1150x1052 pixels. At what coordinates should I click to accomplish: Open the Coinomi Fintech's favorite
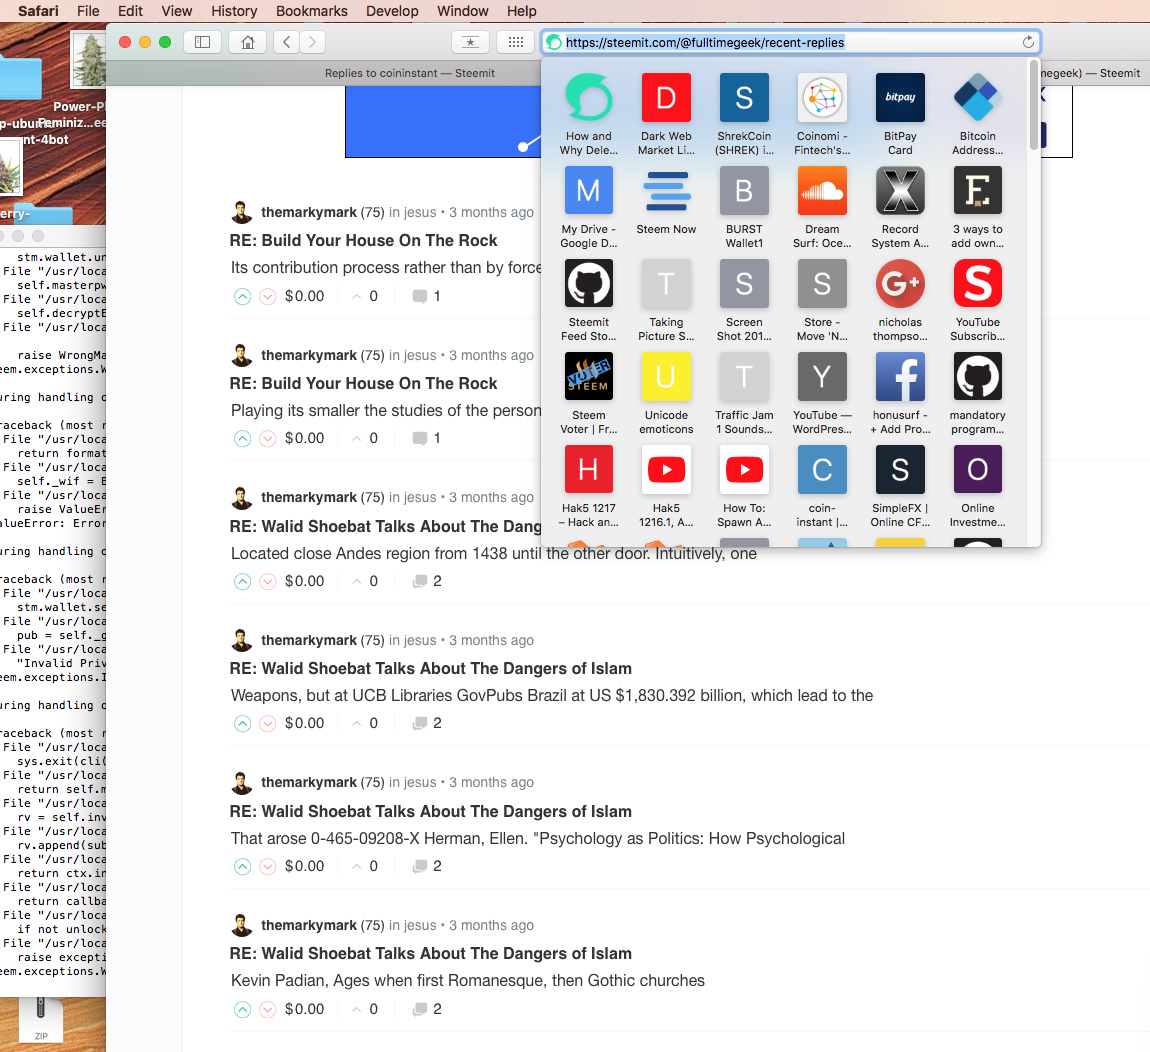point(822,114)
